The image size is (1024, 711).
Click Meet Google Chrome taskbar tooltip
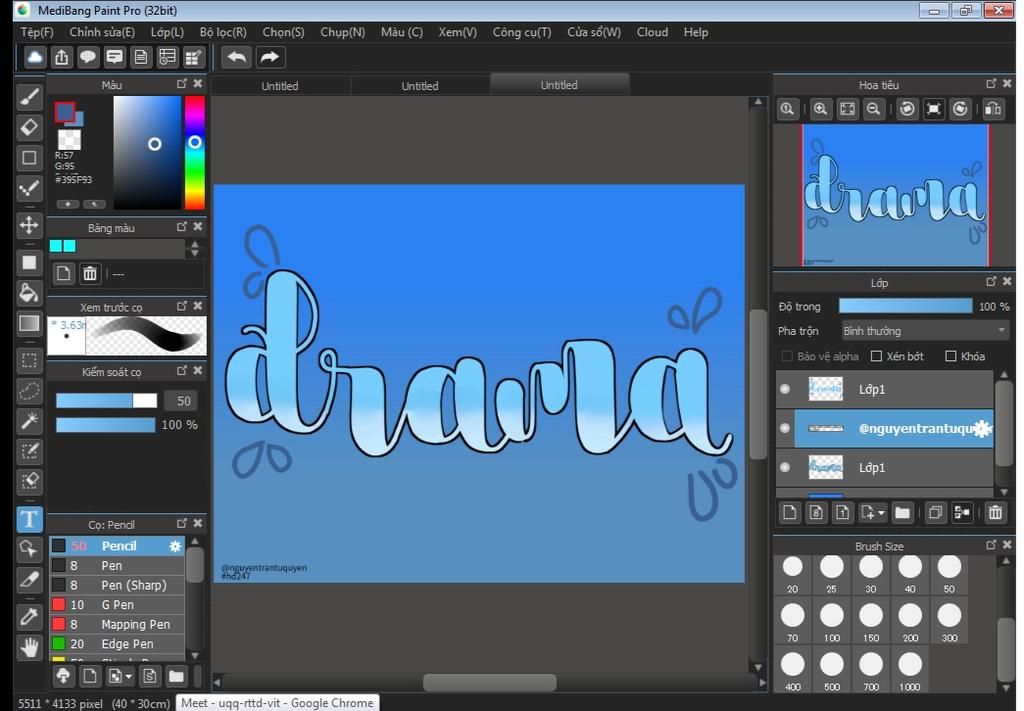pyautogui.click(x=277, y=703)
